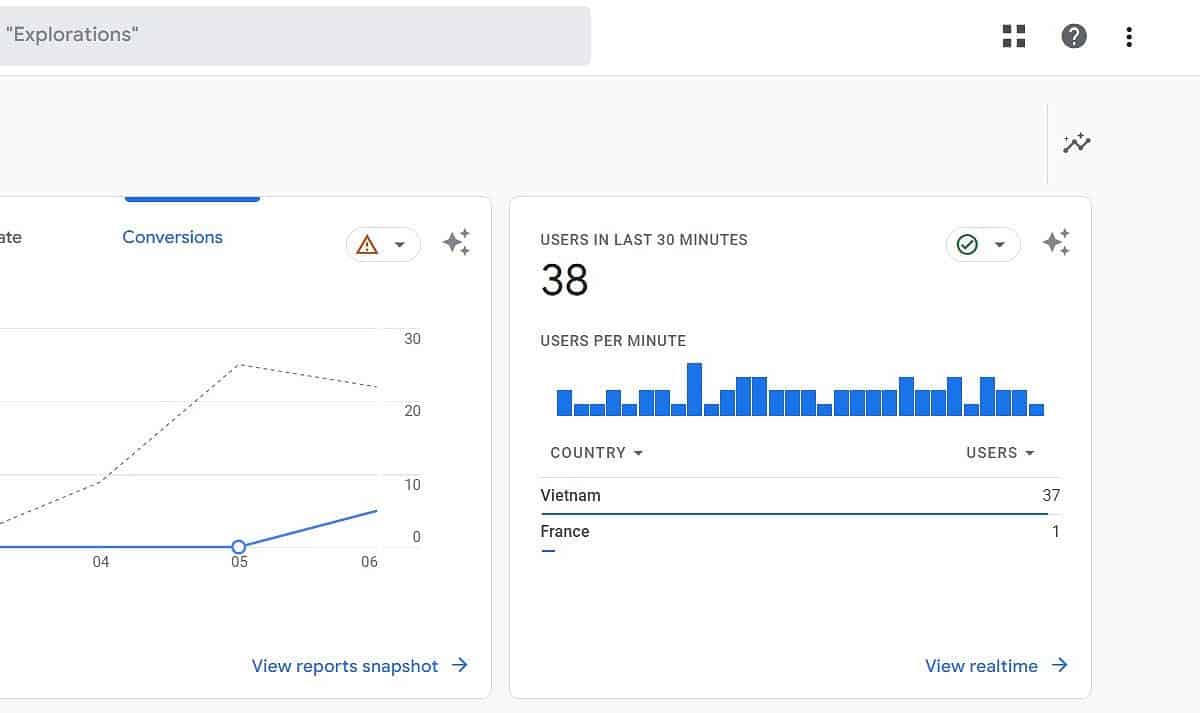Open the COUNTRY dimension dropdown
Viewport: 1200px width, 713px height.
(x=596, y=453)
